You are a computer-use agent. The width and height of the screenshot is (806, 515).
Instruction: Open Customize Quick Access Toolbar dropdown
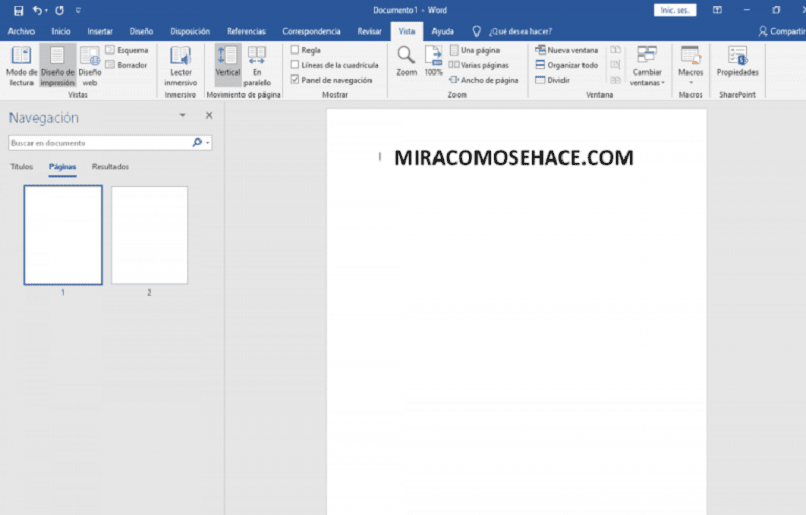(78, 10)
